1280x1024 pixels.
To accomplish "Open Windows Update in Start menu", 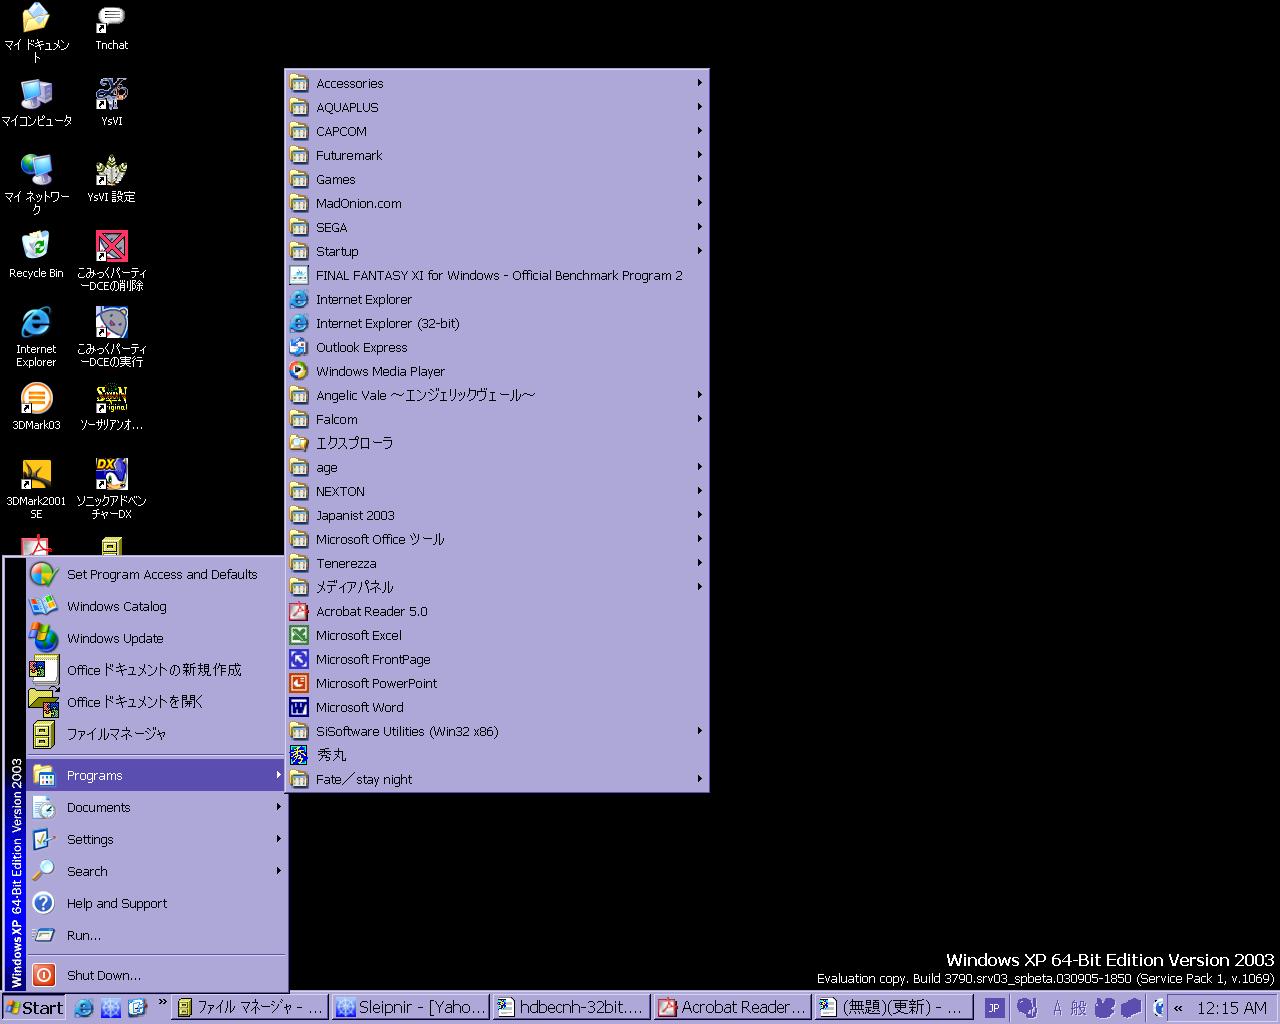I will coord(157,638).
